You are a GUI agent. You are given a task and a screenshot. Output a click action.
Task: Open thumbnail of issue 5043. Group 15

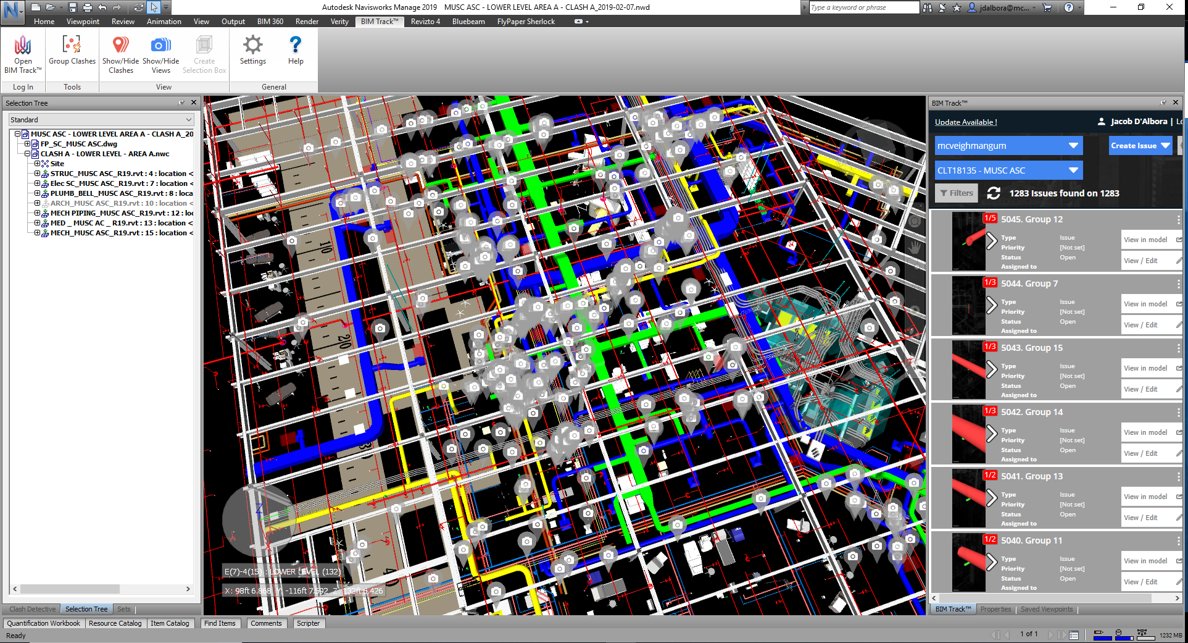(968, 370)
